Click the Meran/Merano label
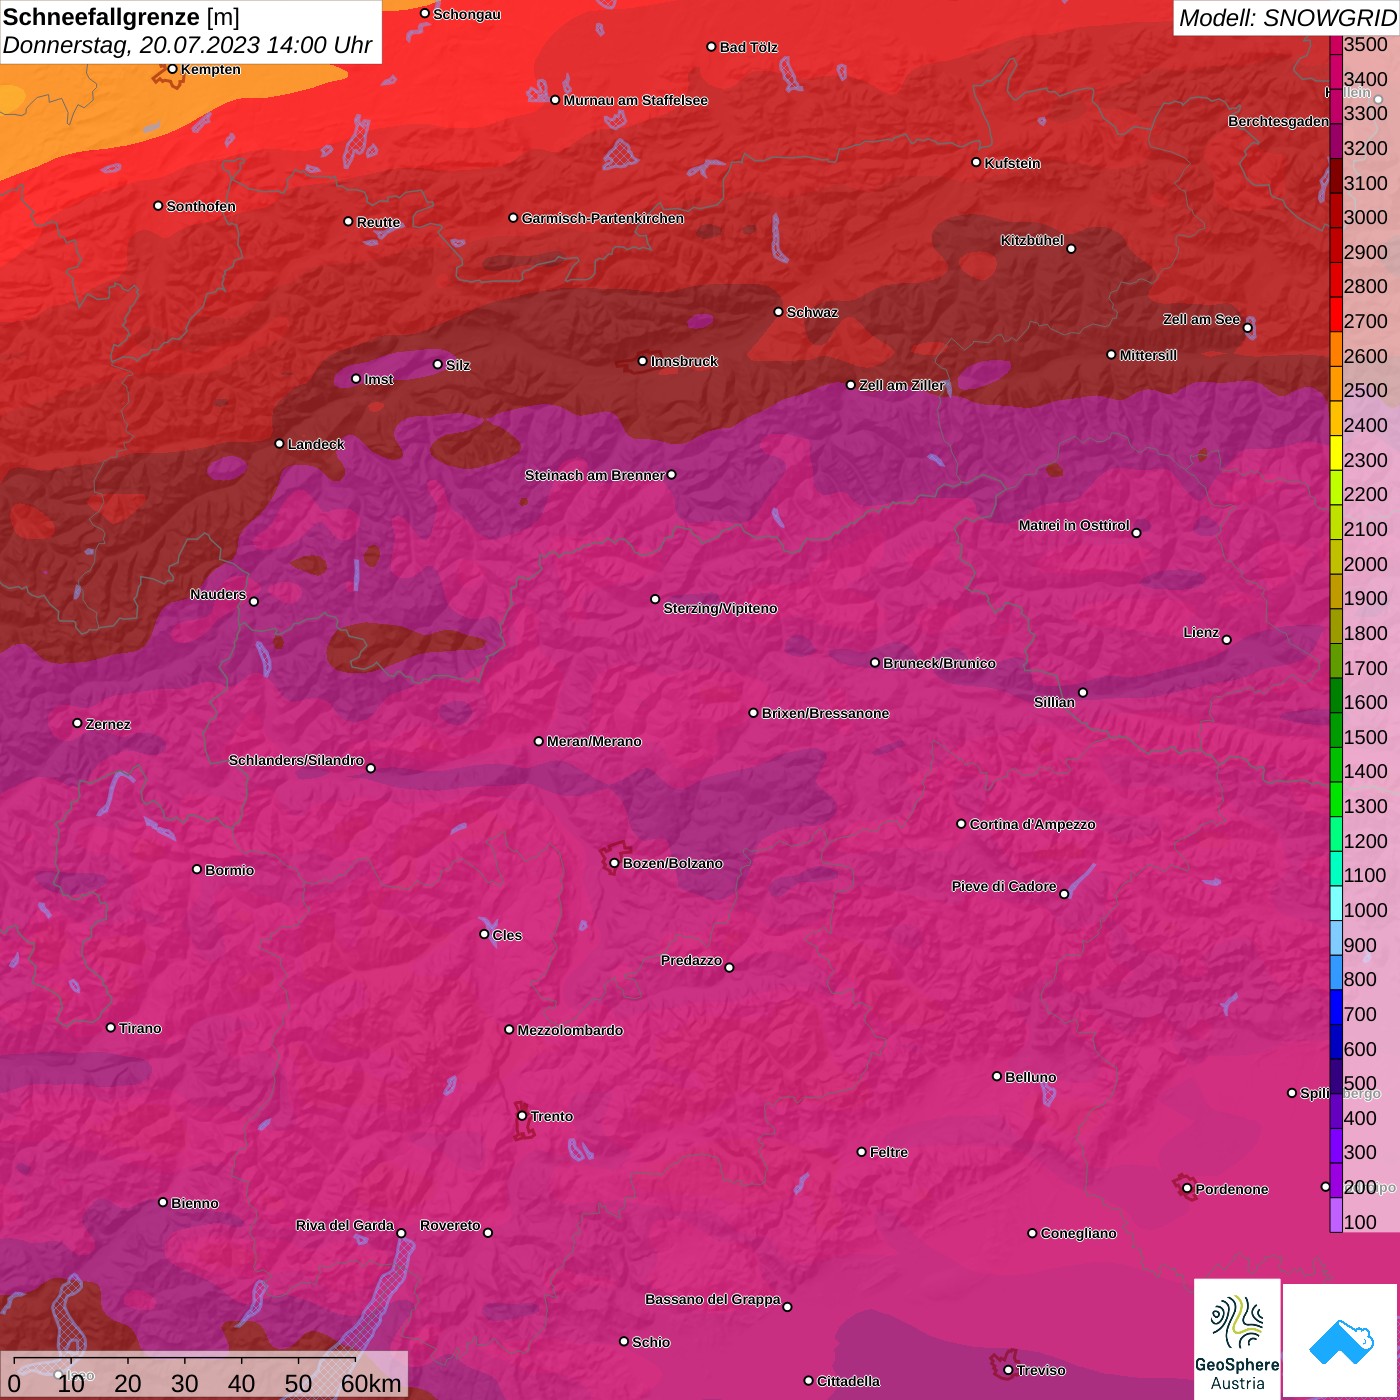Screen dimensions: 1400x1400 [594, 741]
